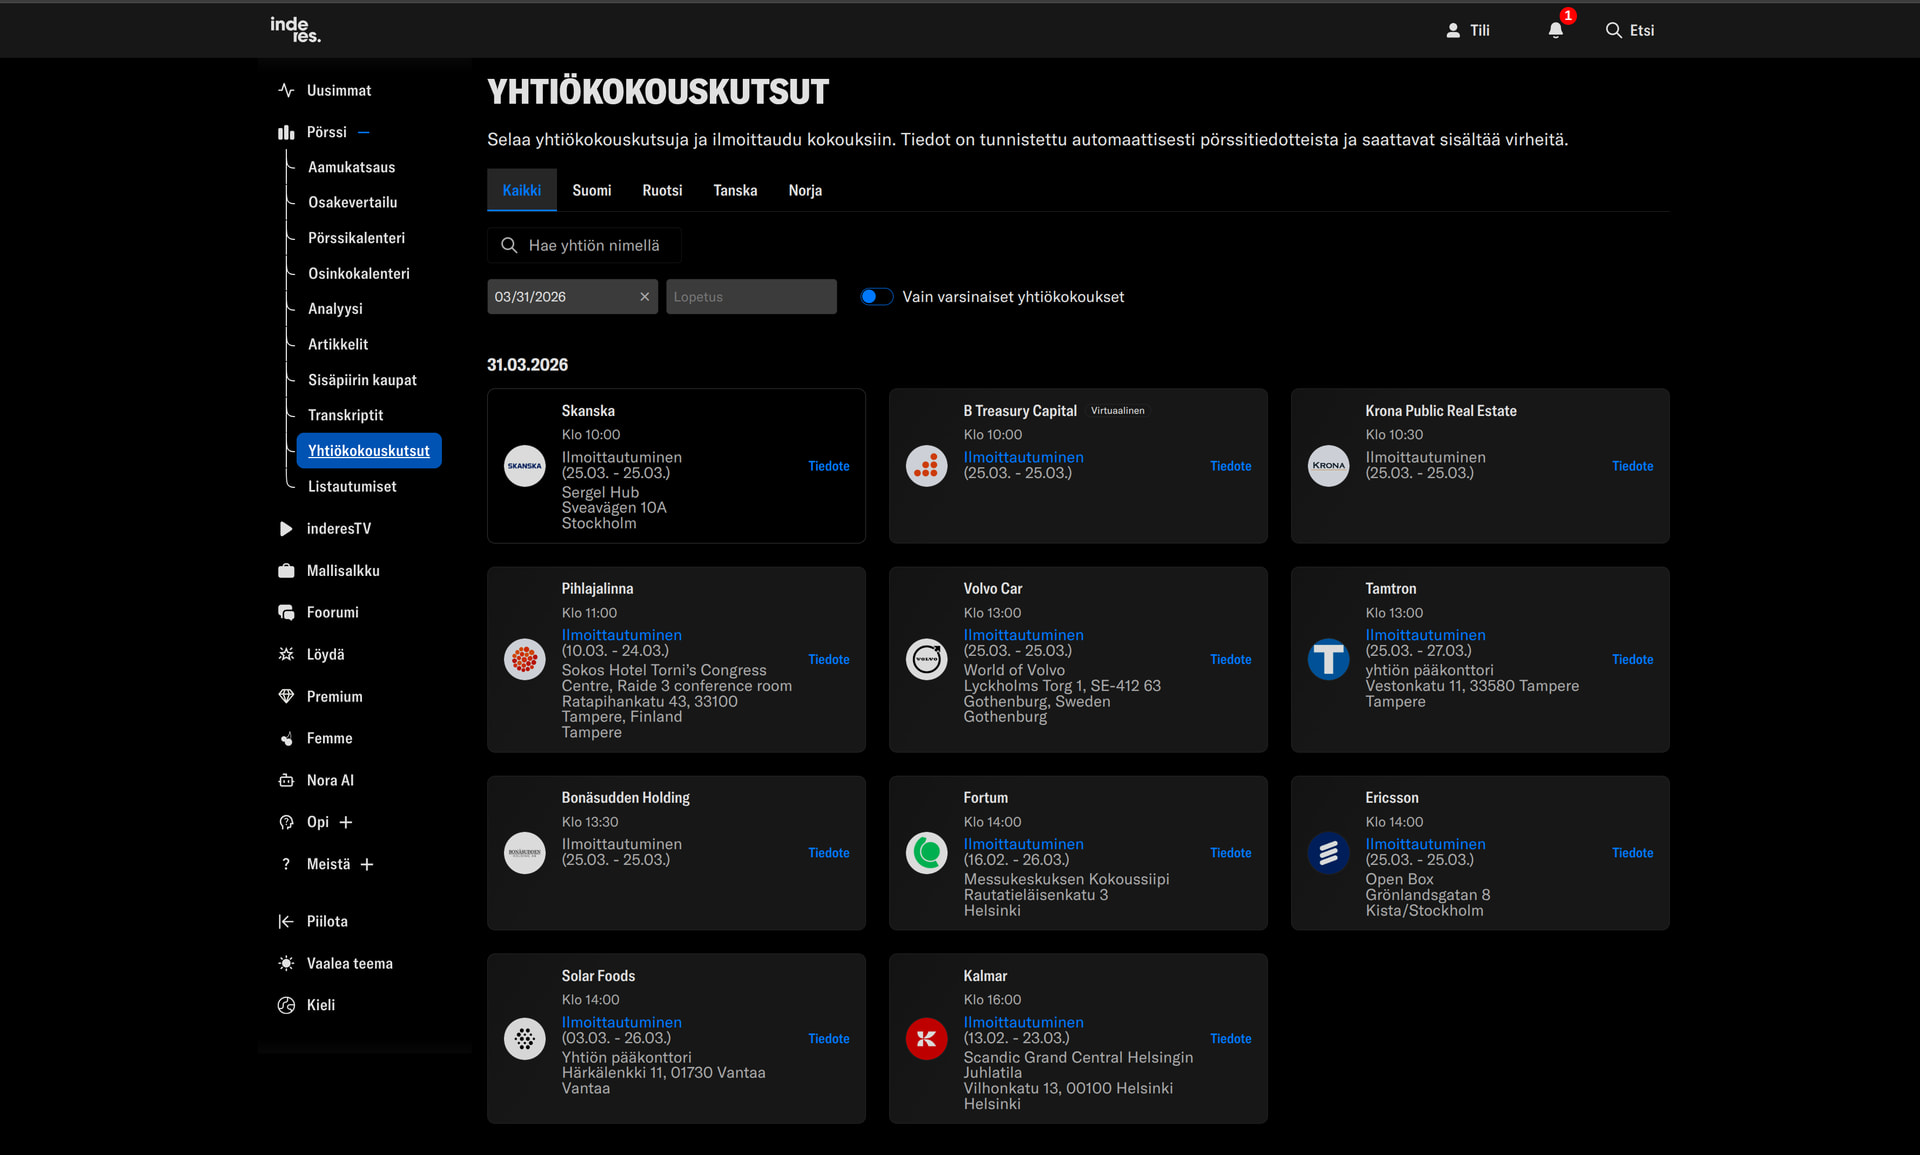1920x1155 pixels.
Task: Select the Ruotsi tab
Action: tap(662, 190)
